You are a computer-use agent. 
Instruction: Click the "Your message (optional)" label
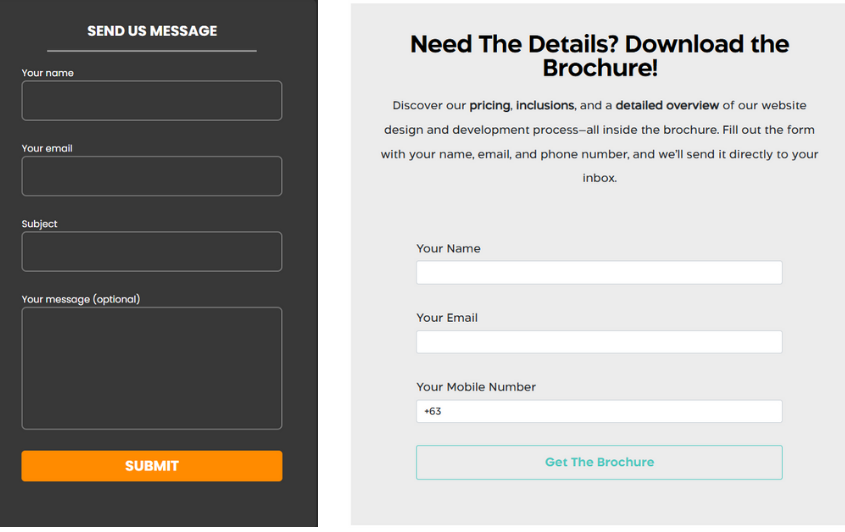point(81,299)
